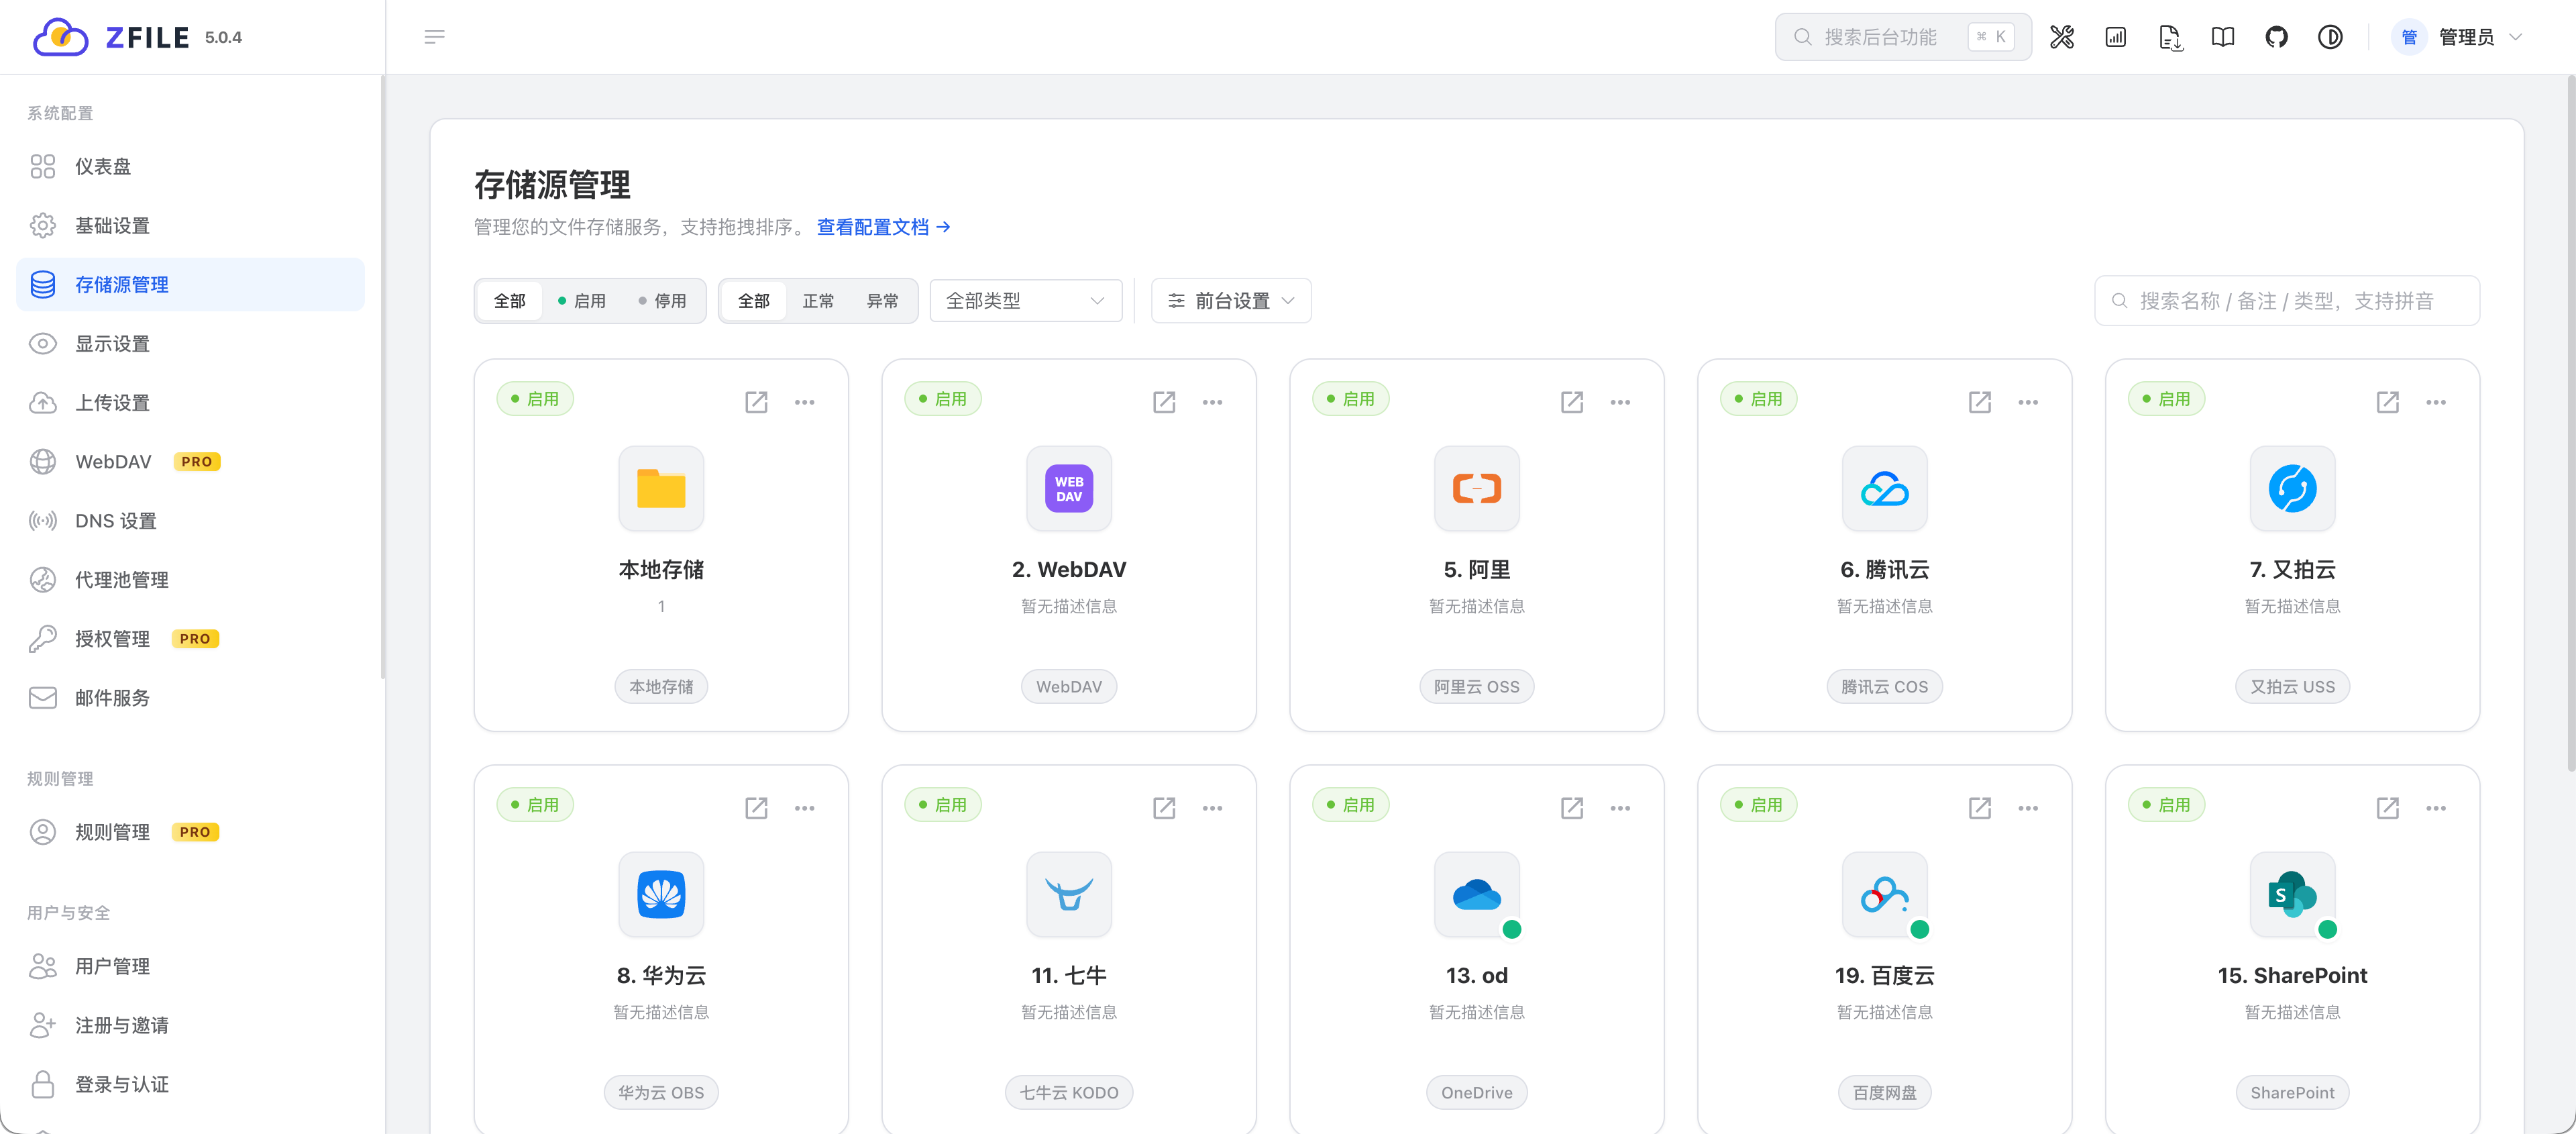Open the documentation book icon
This screenshot has width=2576, height=1134.
[2222, 37]
